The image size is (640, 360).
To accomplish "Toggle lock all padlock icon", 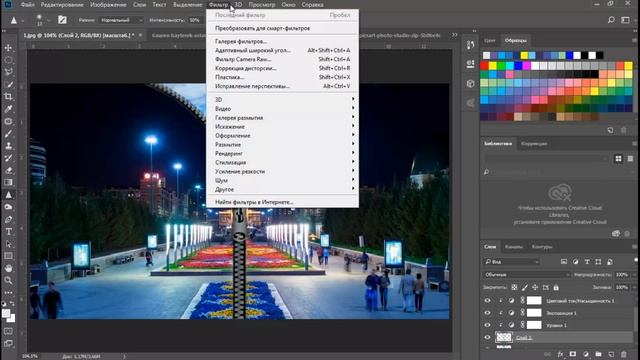I will pos(556,287).
